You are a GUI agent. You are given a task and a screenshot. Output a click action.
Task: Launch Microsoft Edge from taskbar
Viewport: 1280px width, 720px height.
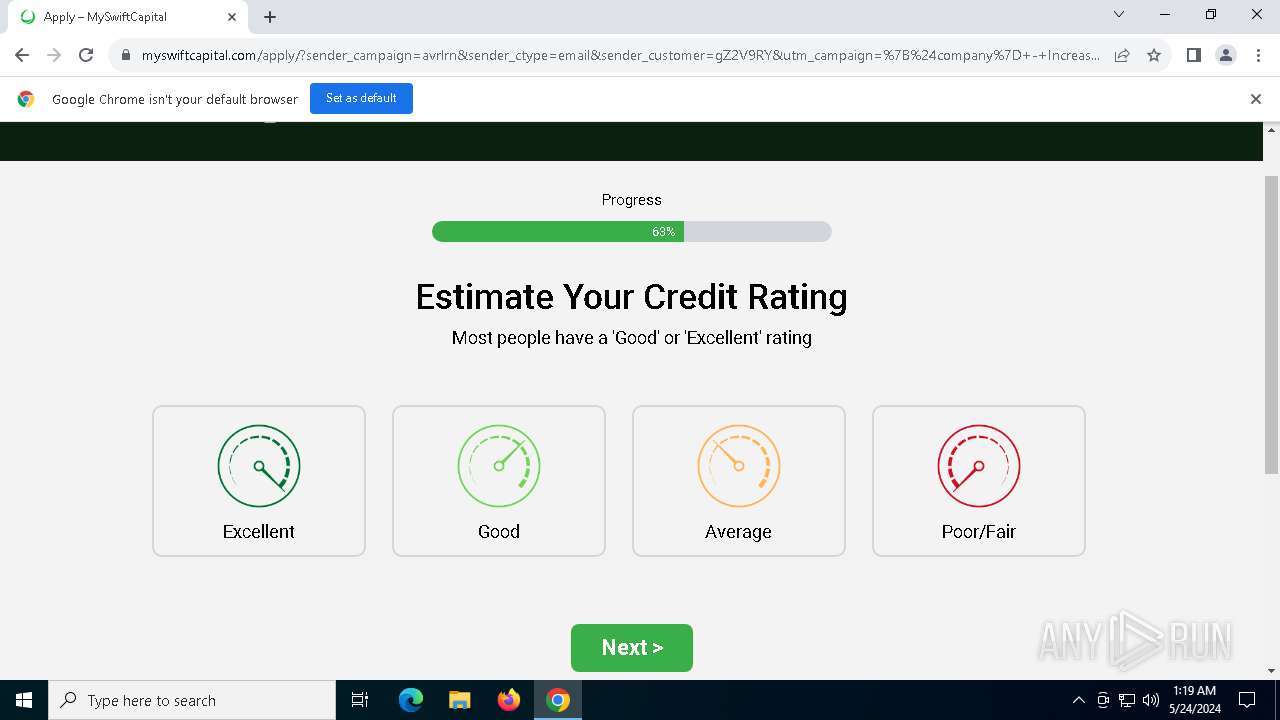tap(411, 700)
